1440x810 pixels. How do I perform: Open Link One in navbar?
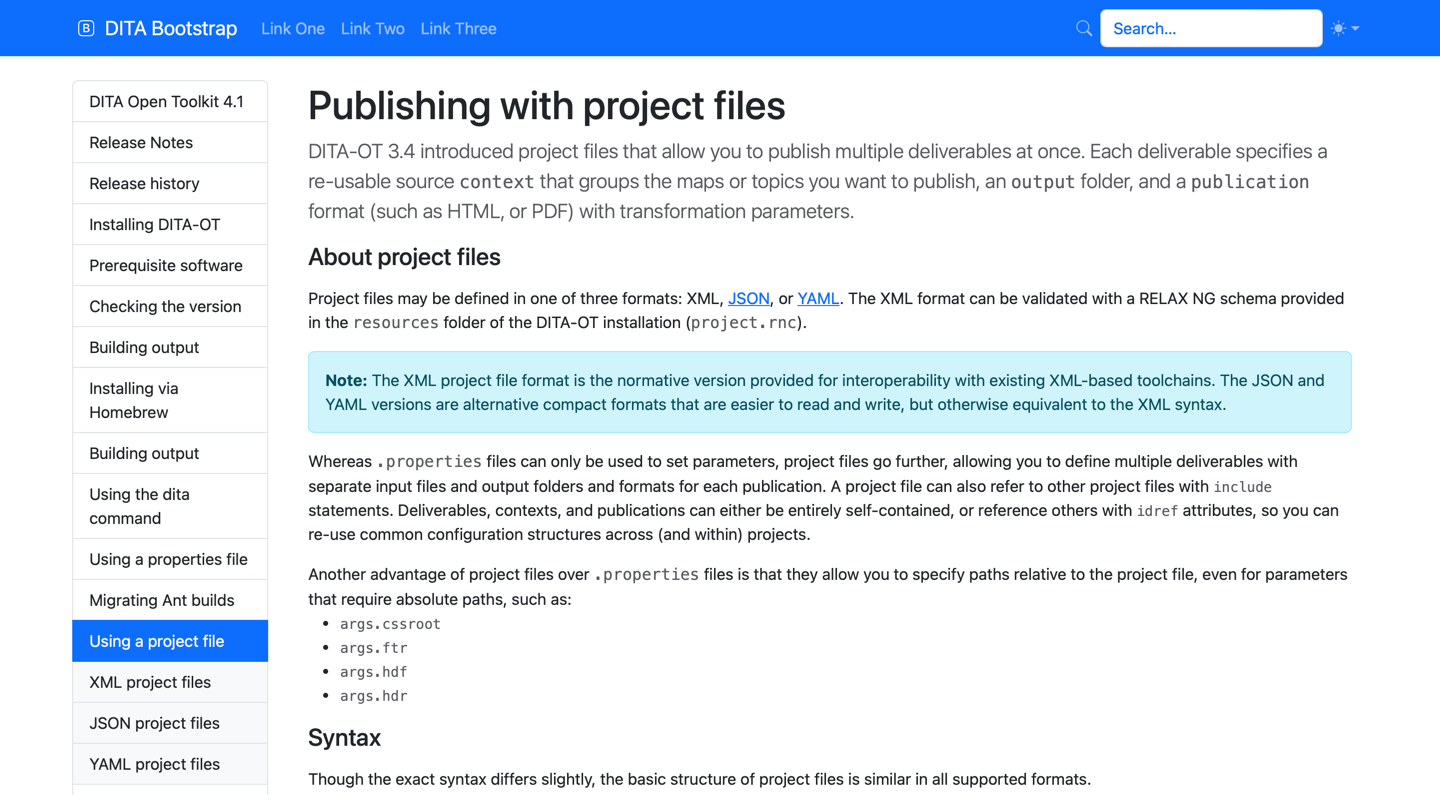[x=292, y=29]
